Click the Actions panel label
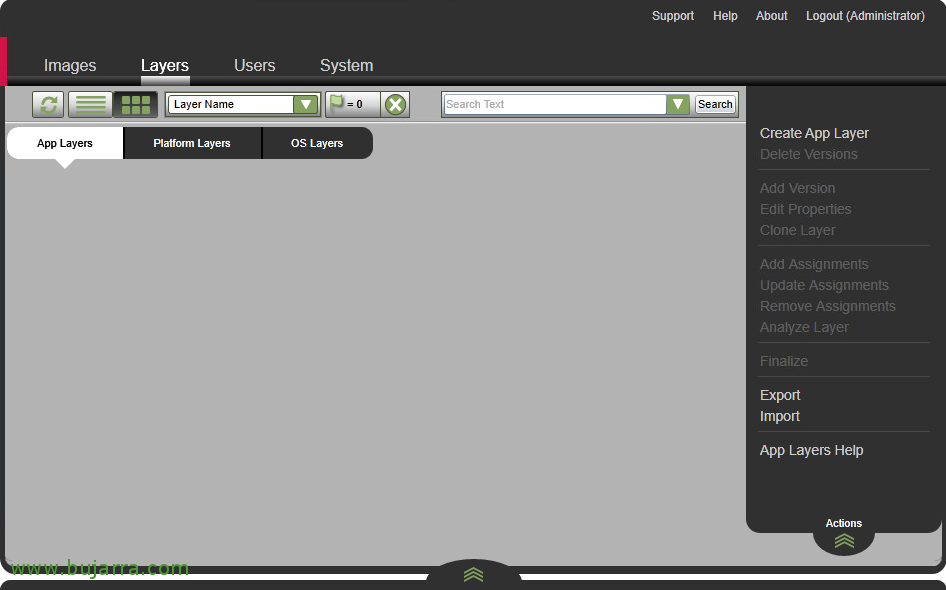Screen dimensions: 946x590 pos(843,523)
